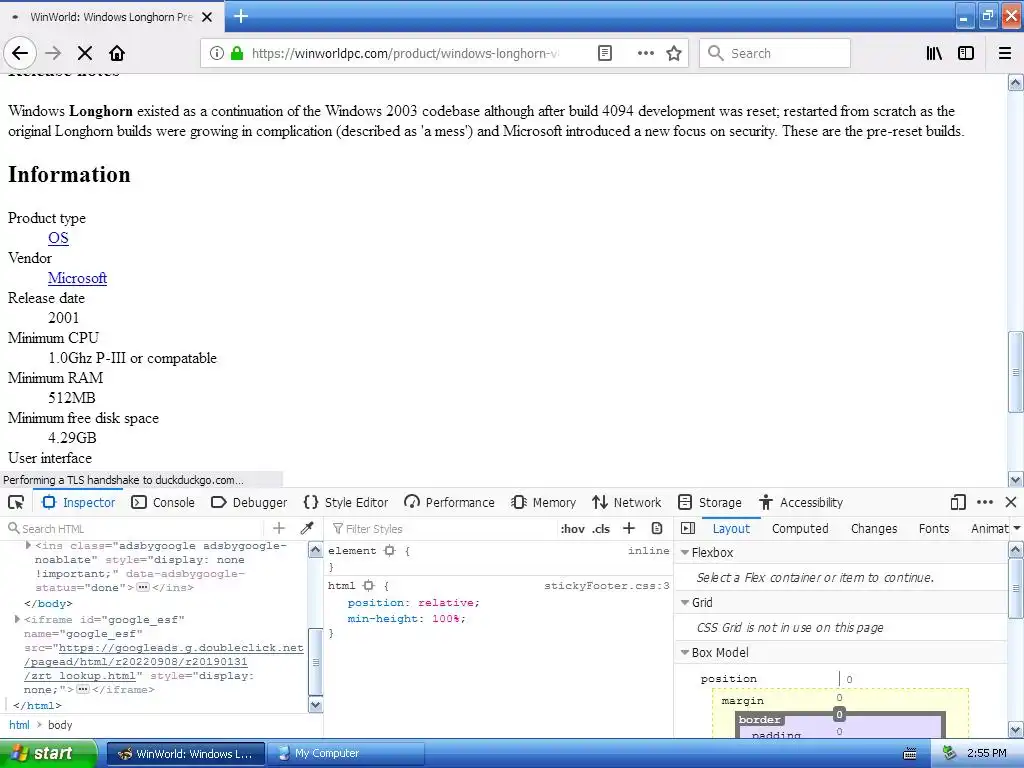Screen dimensions: 1024x768
Task: Select body in the breadcrumb
Action: pyautogui.click(x=60, y=725)
